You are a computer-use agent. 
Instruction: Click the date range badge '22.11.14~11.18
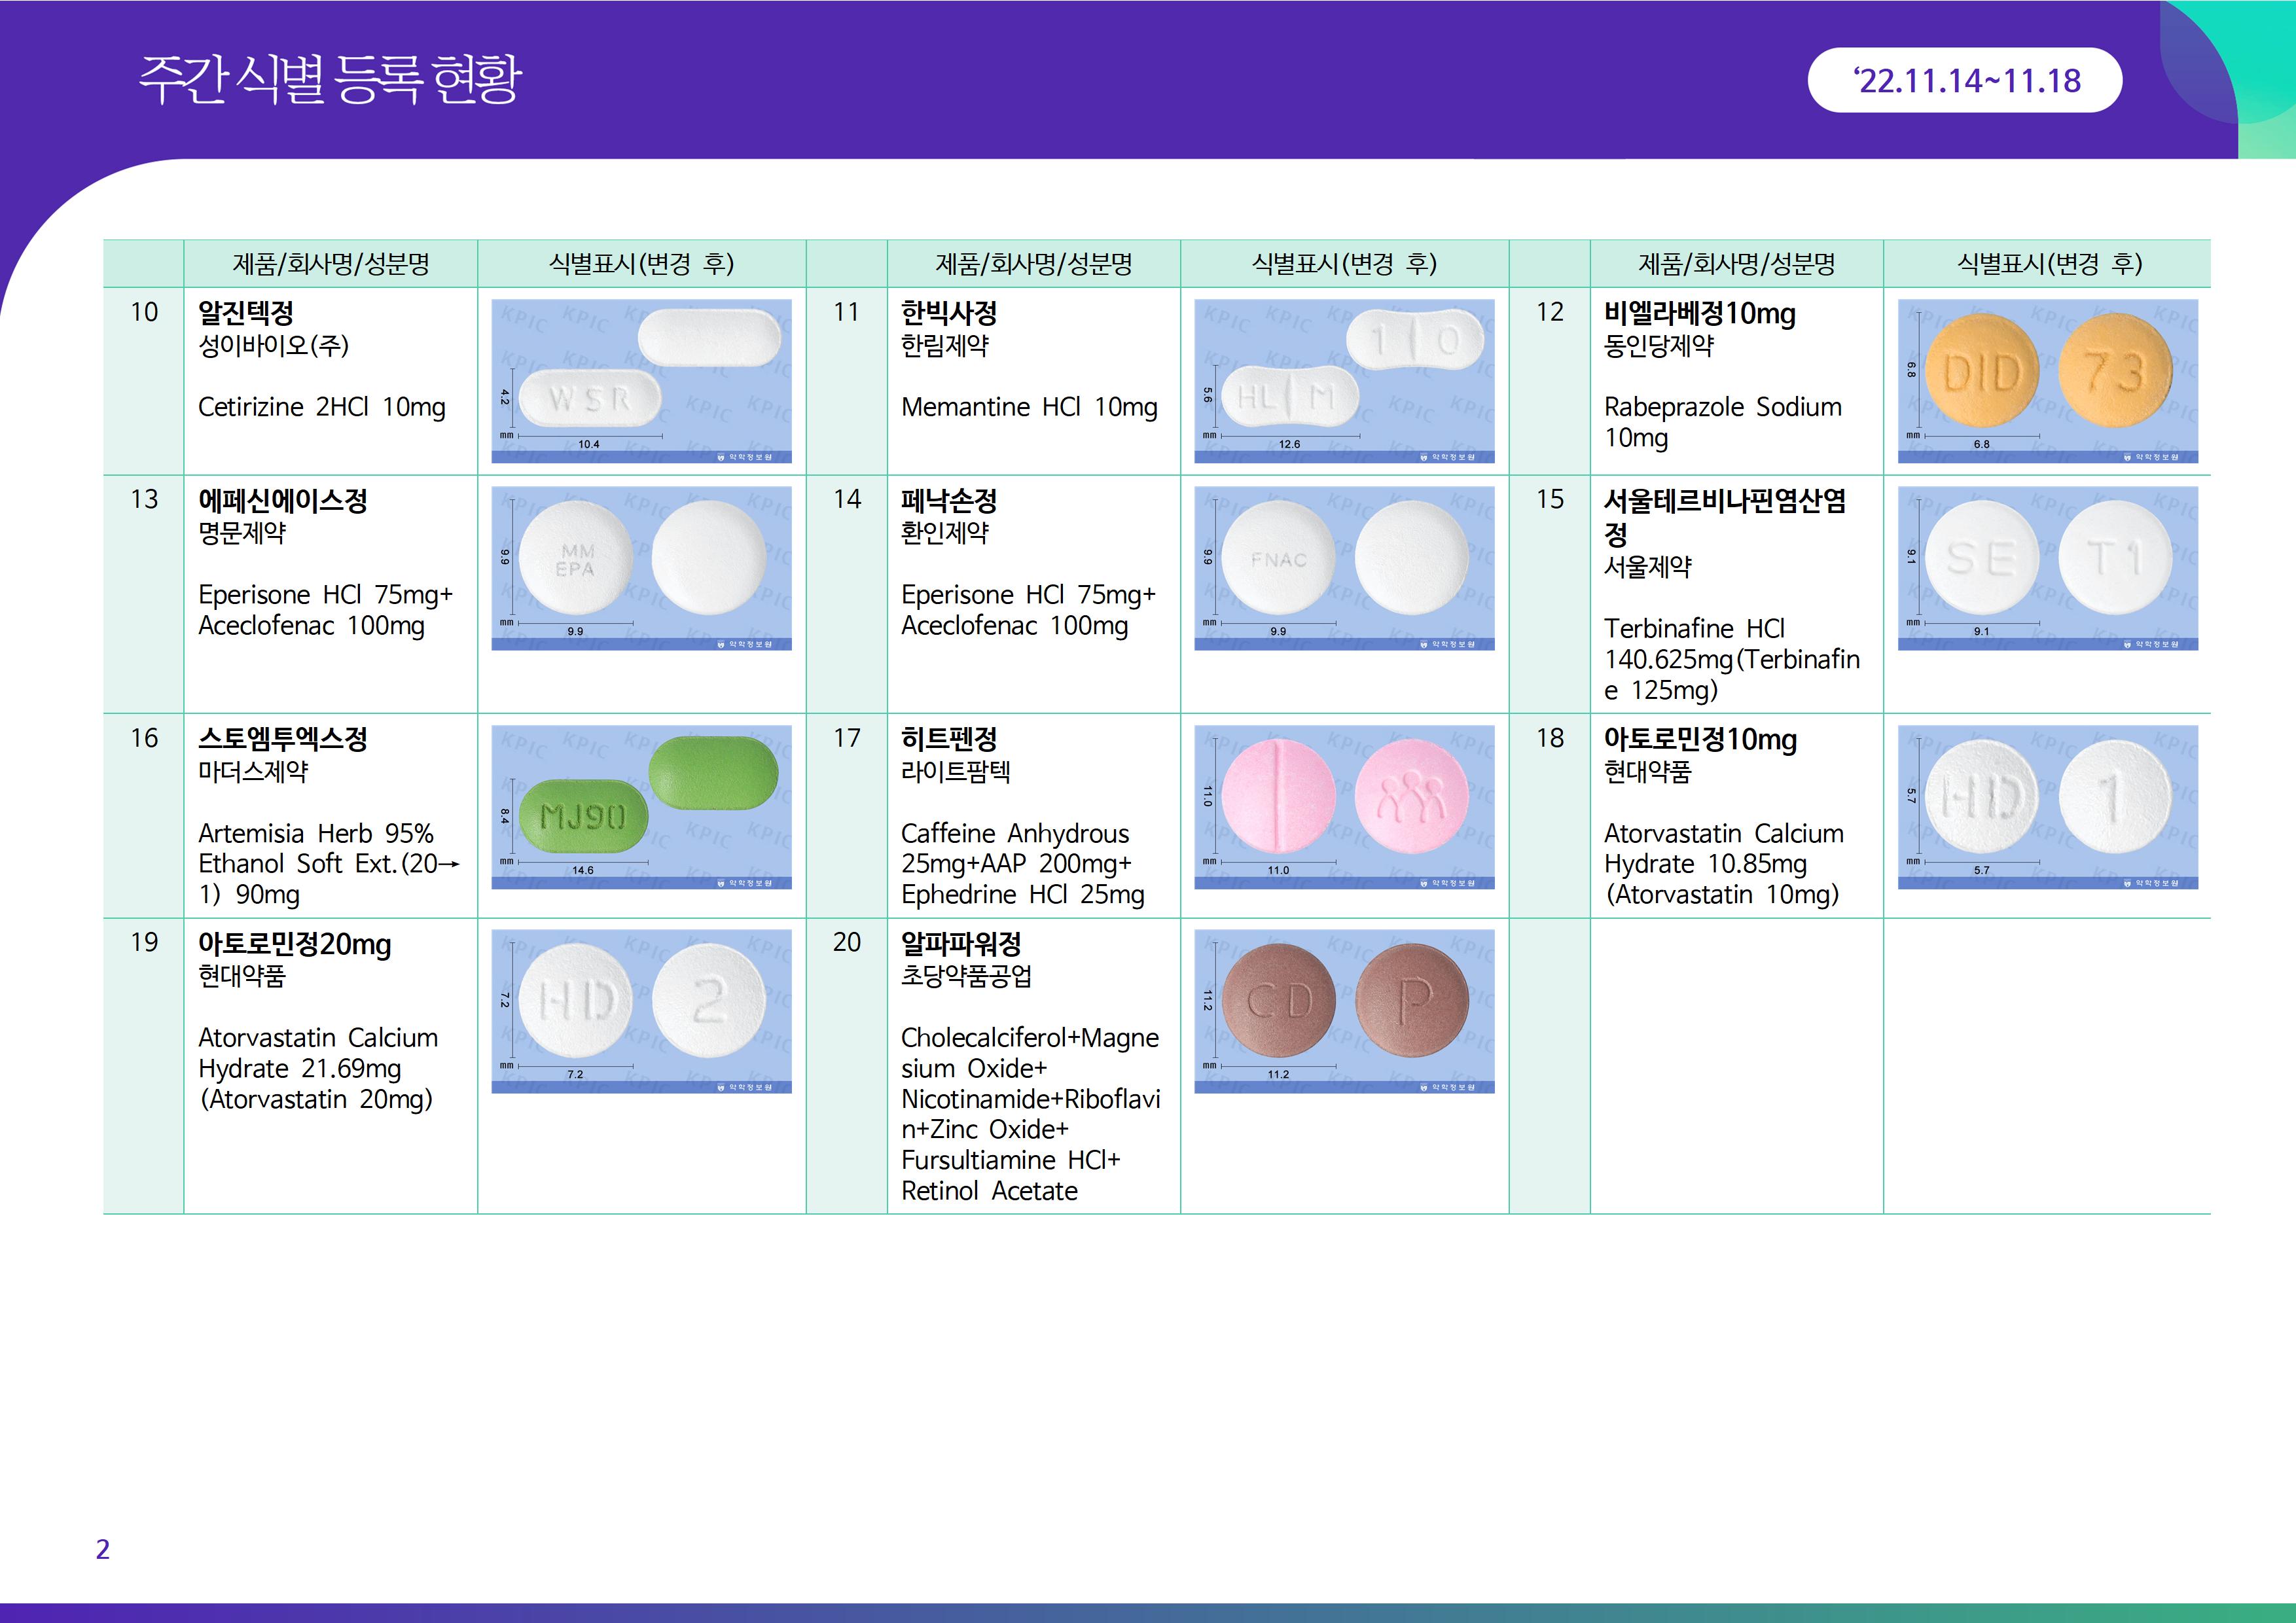(x=1964, y=80)
